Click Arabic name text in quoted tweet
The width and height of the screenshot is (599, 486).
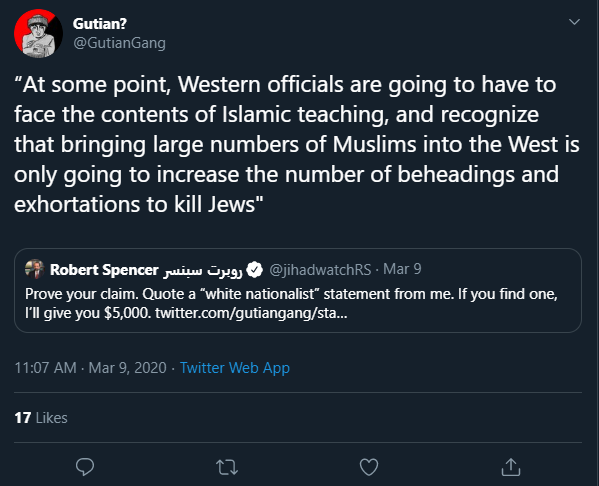[203, 271]
